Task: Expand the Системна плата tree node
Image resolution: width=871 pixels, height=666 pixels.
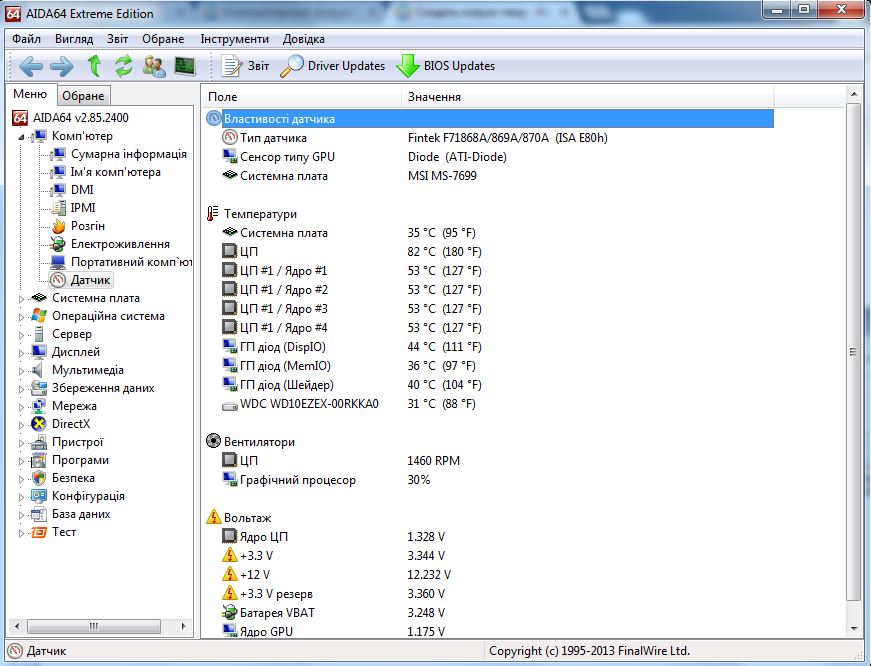Action: [x=22, y=298]
